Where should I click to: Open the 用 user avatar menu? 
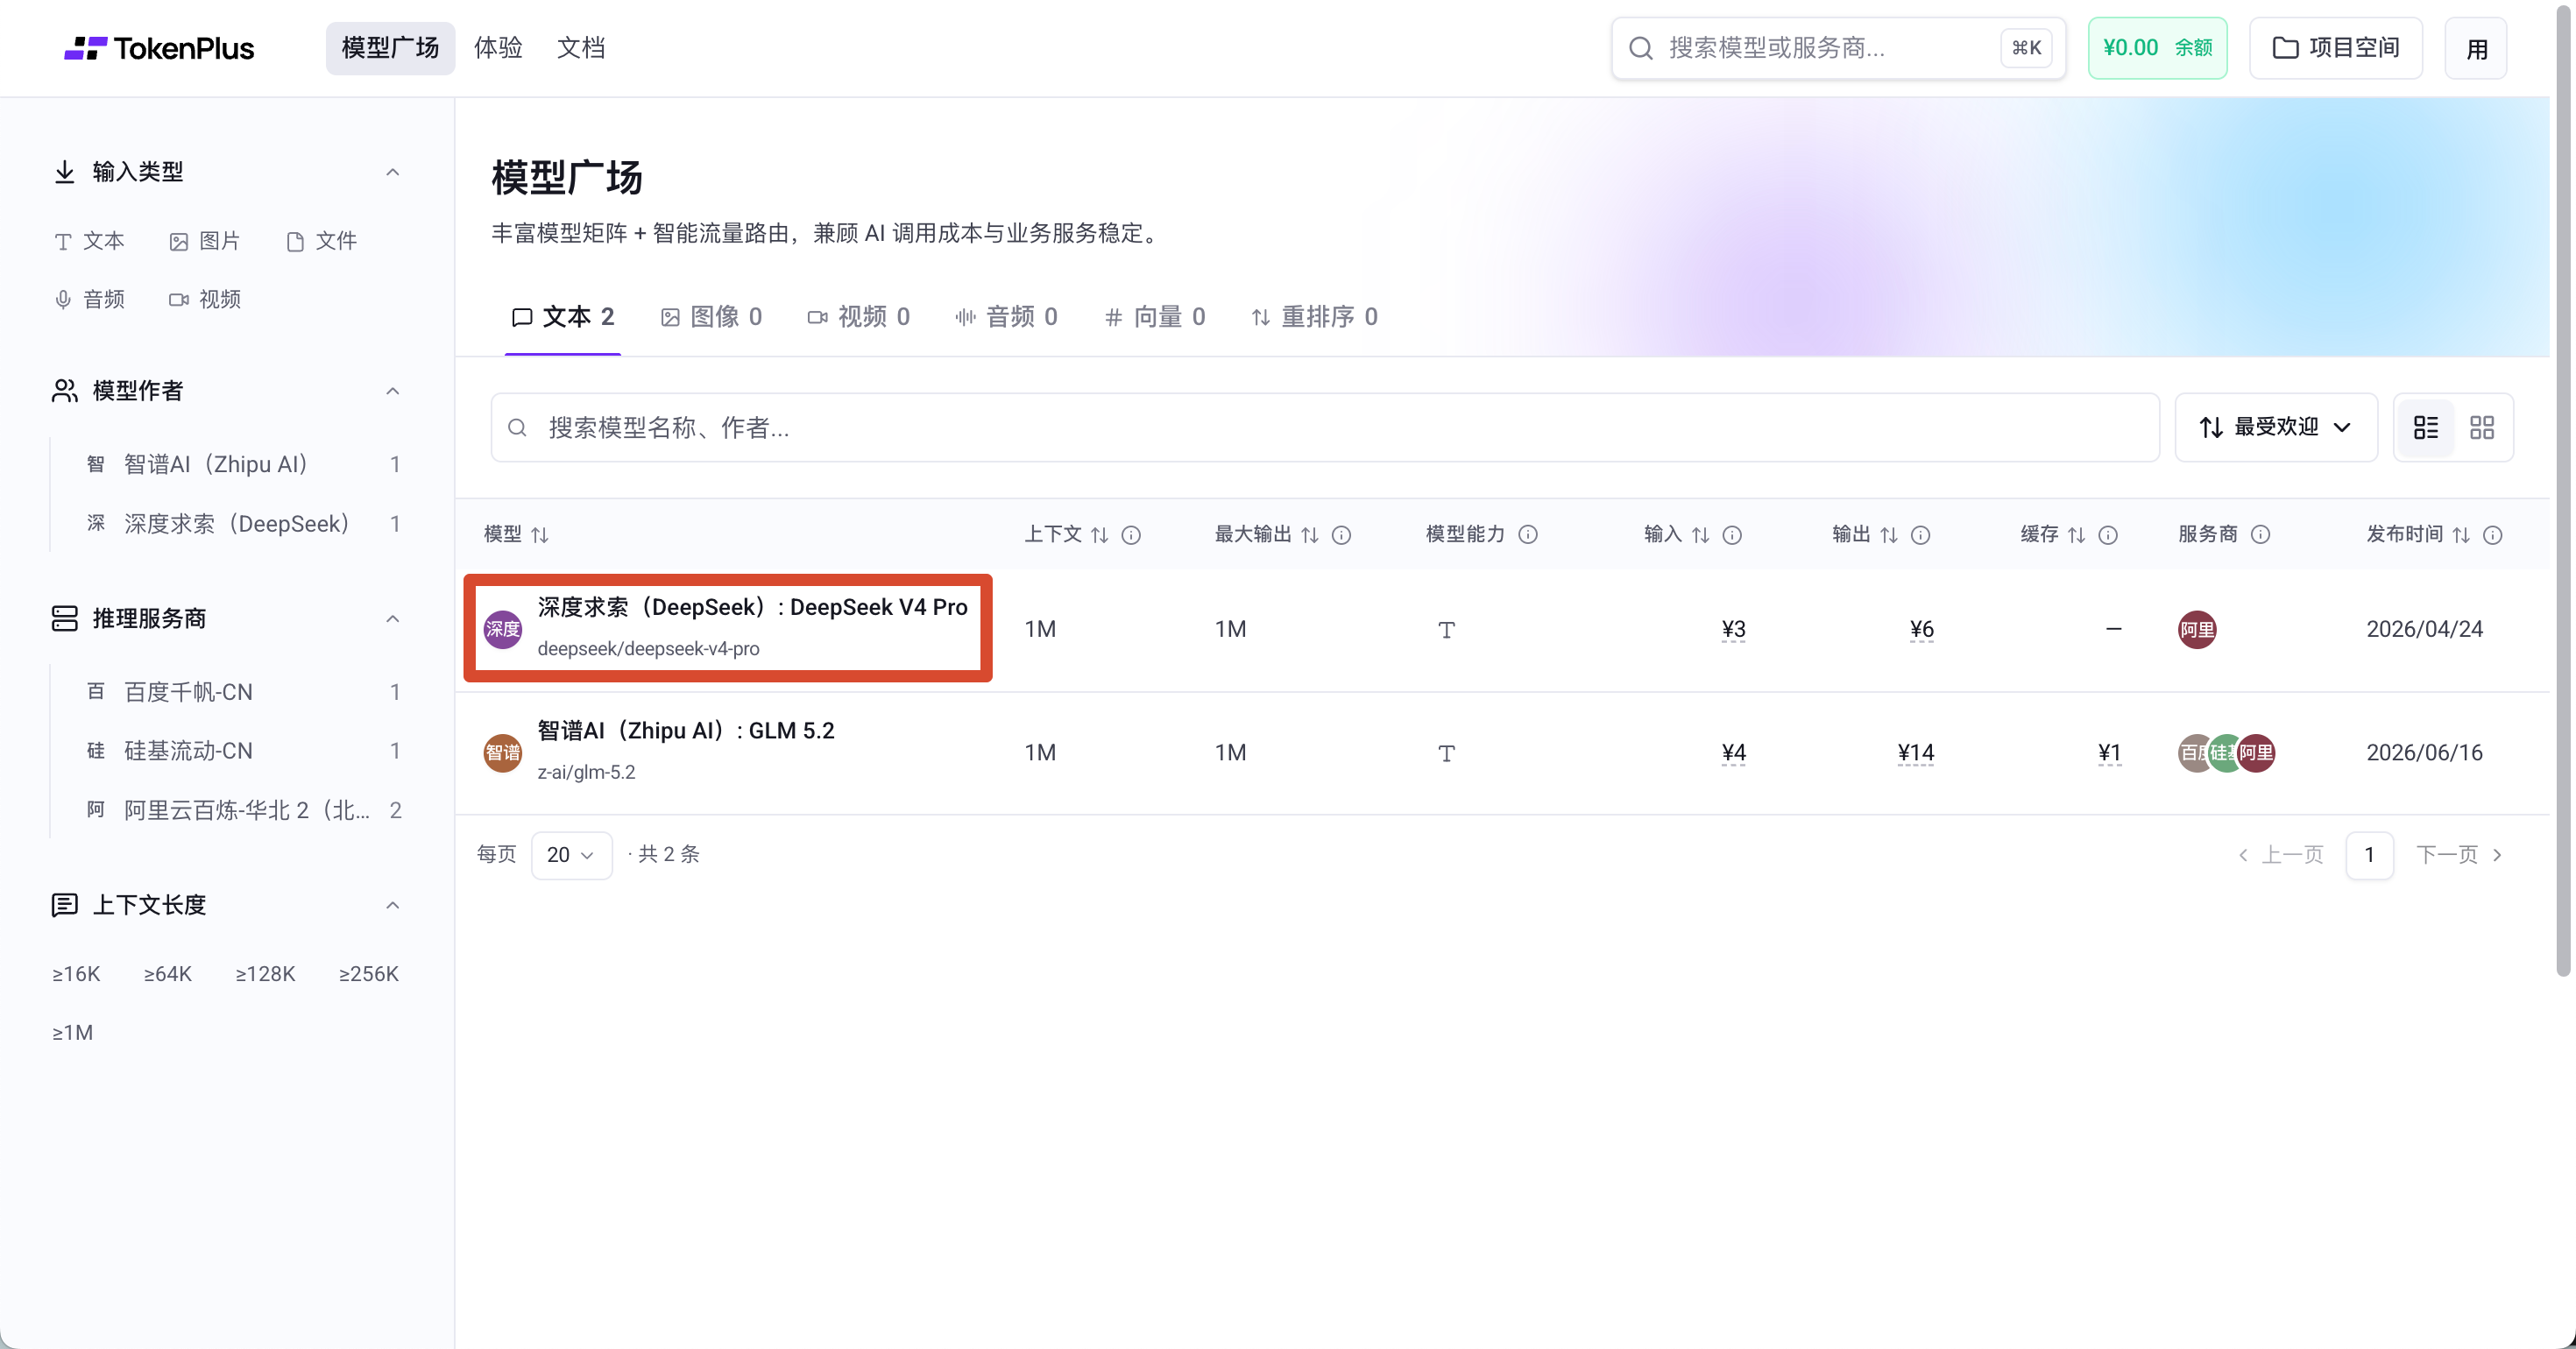[2476, 48]
